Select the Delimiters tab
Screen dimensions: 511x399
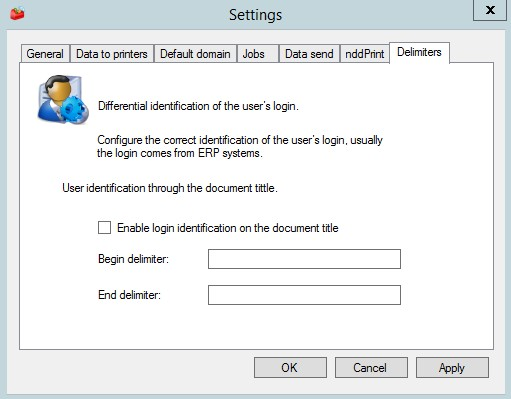(419, 52)
